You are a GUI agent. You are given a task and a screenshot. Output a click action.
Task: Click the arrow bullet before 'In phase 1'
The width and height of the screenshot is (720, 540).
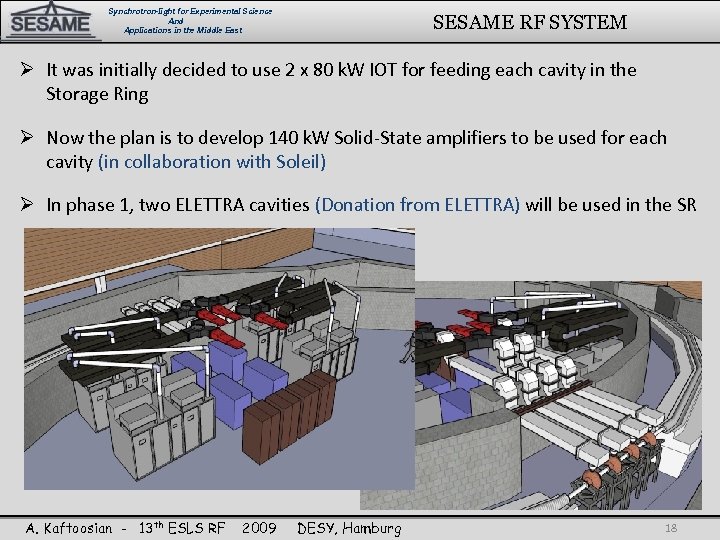click(x=27, y=204)
